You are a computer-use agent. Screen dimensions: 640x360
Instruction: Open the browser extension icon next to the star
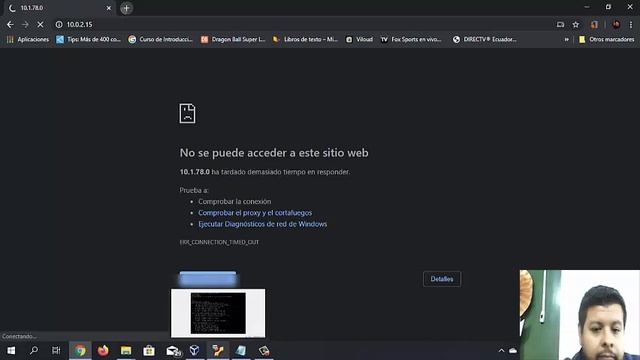click(594, 24)
